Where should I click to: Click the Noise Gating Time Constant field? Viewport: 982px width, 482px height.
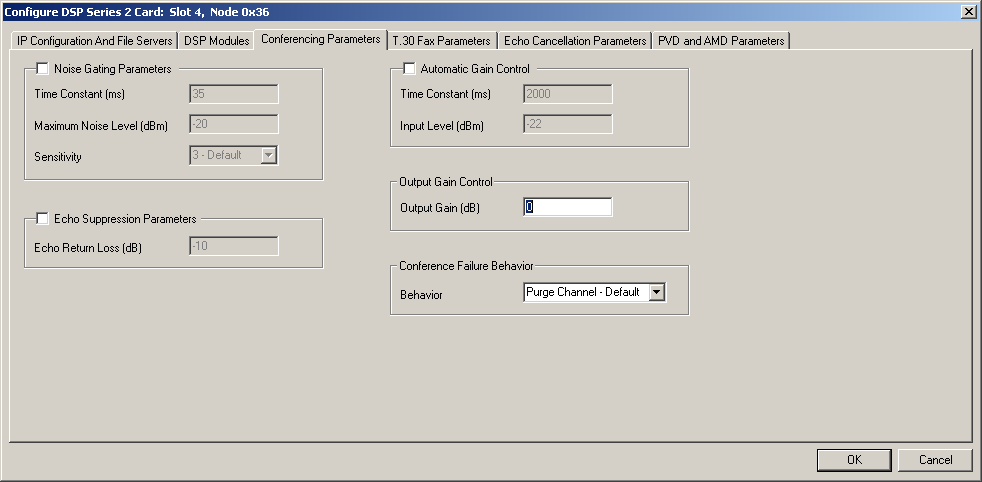click(233, 94)
